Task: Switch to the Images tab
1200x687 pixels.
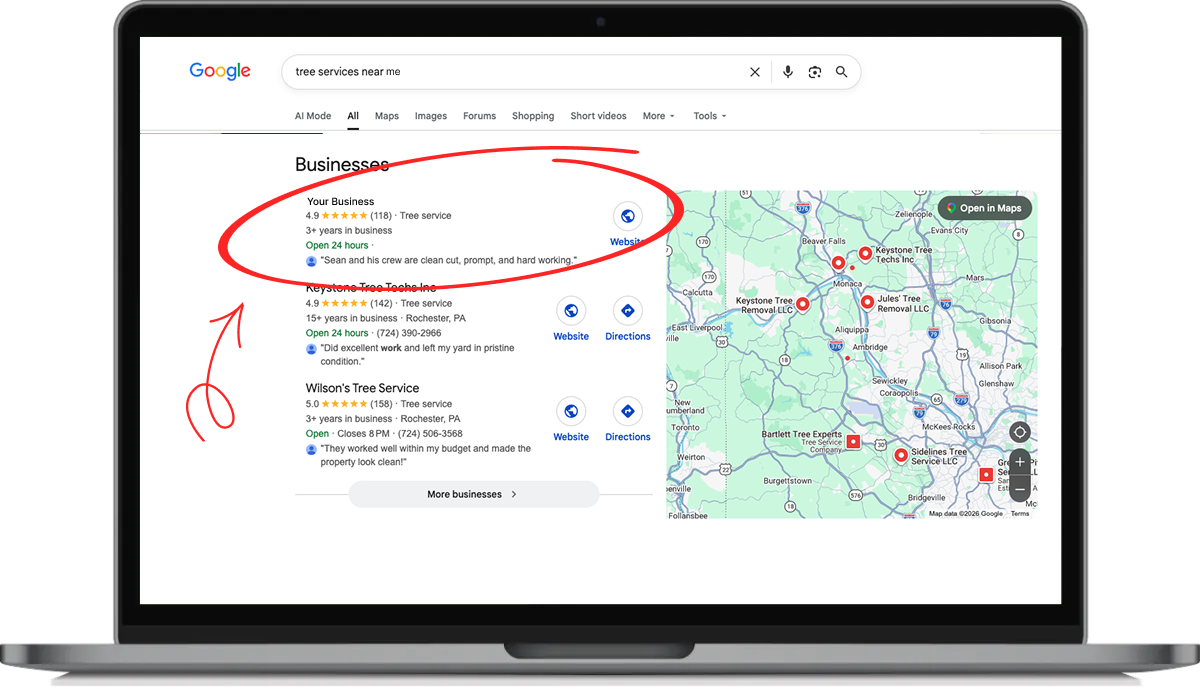Action: (431, 116)
